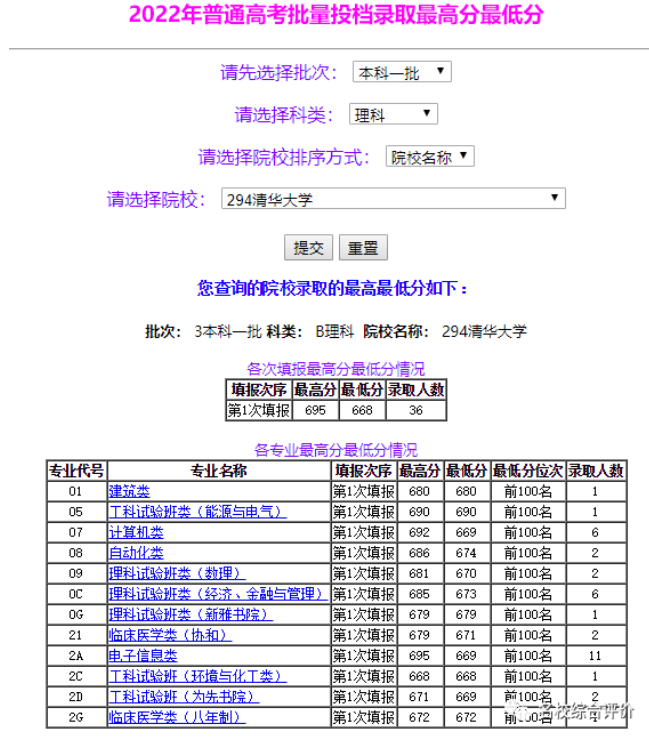Select major code 09 cell
The image size is (649, 739).
pos(77,574)
